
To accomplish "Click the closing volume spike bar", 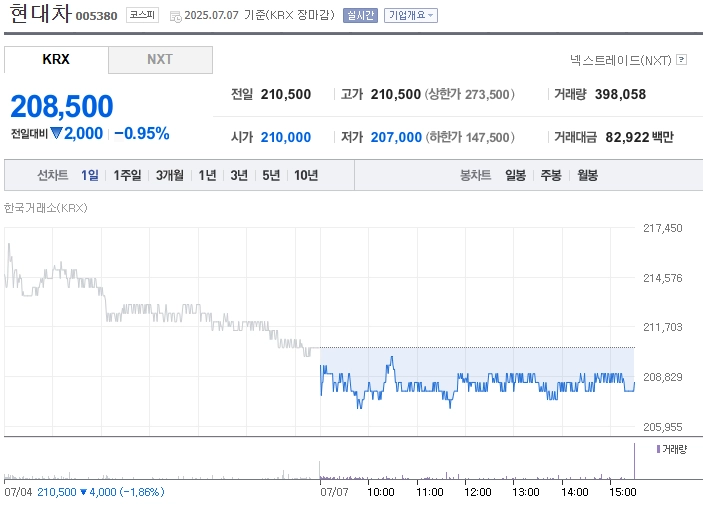I will (634, 461).
